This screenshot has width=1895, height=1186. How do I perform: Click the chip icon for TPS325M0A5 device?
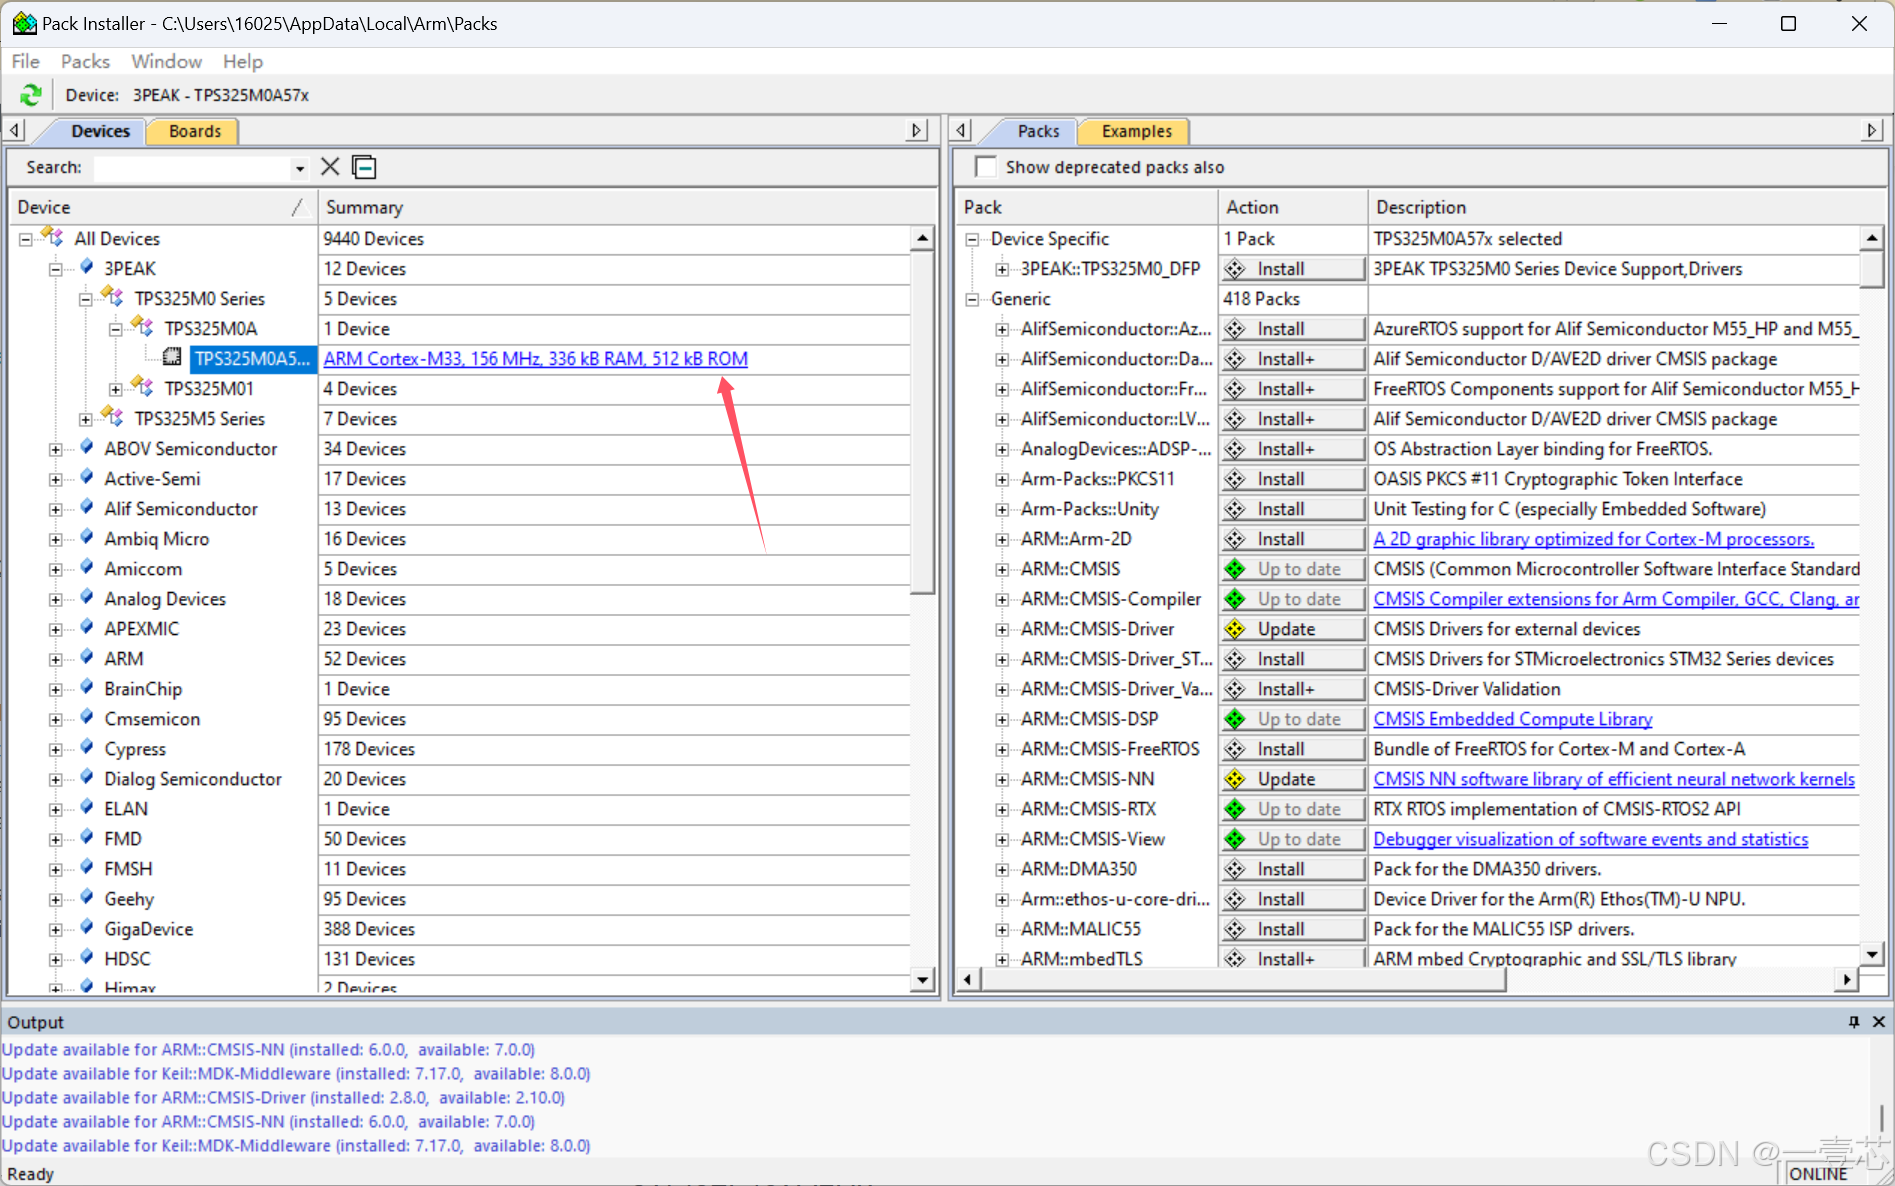point(172,358)
